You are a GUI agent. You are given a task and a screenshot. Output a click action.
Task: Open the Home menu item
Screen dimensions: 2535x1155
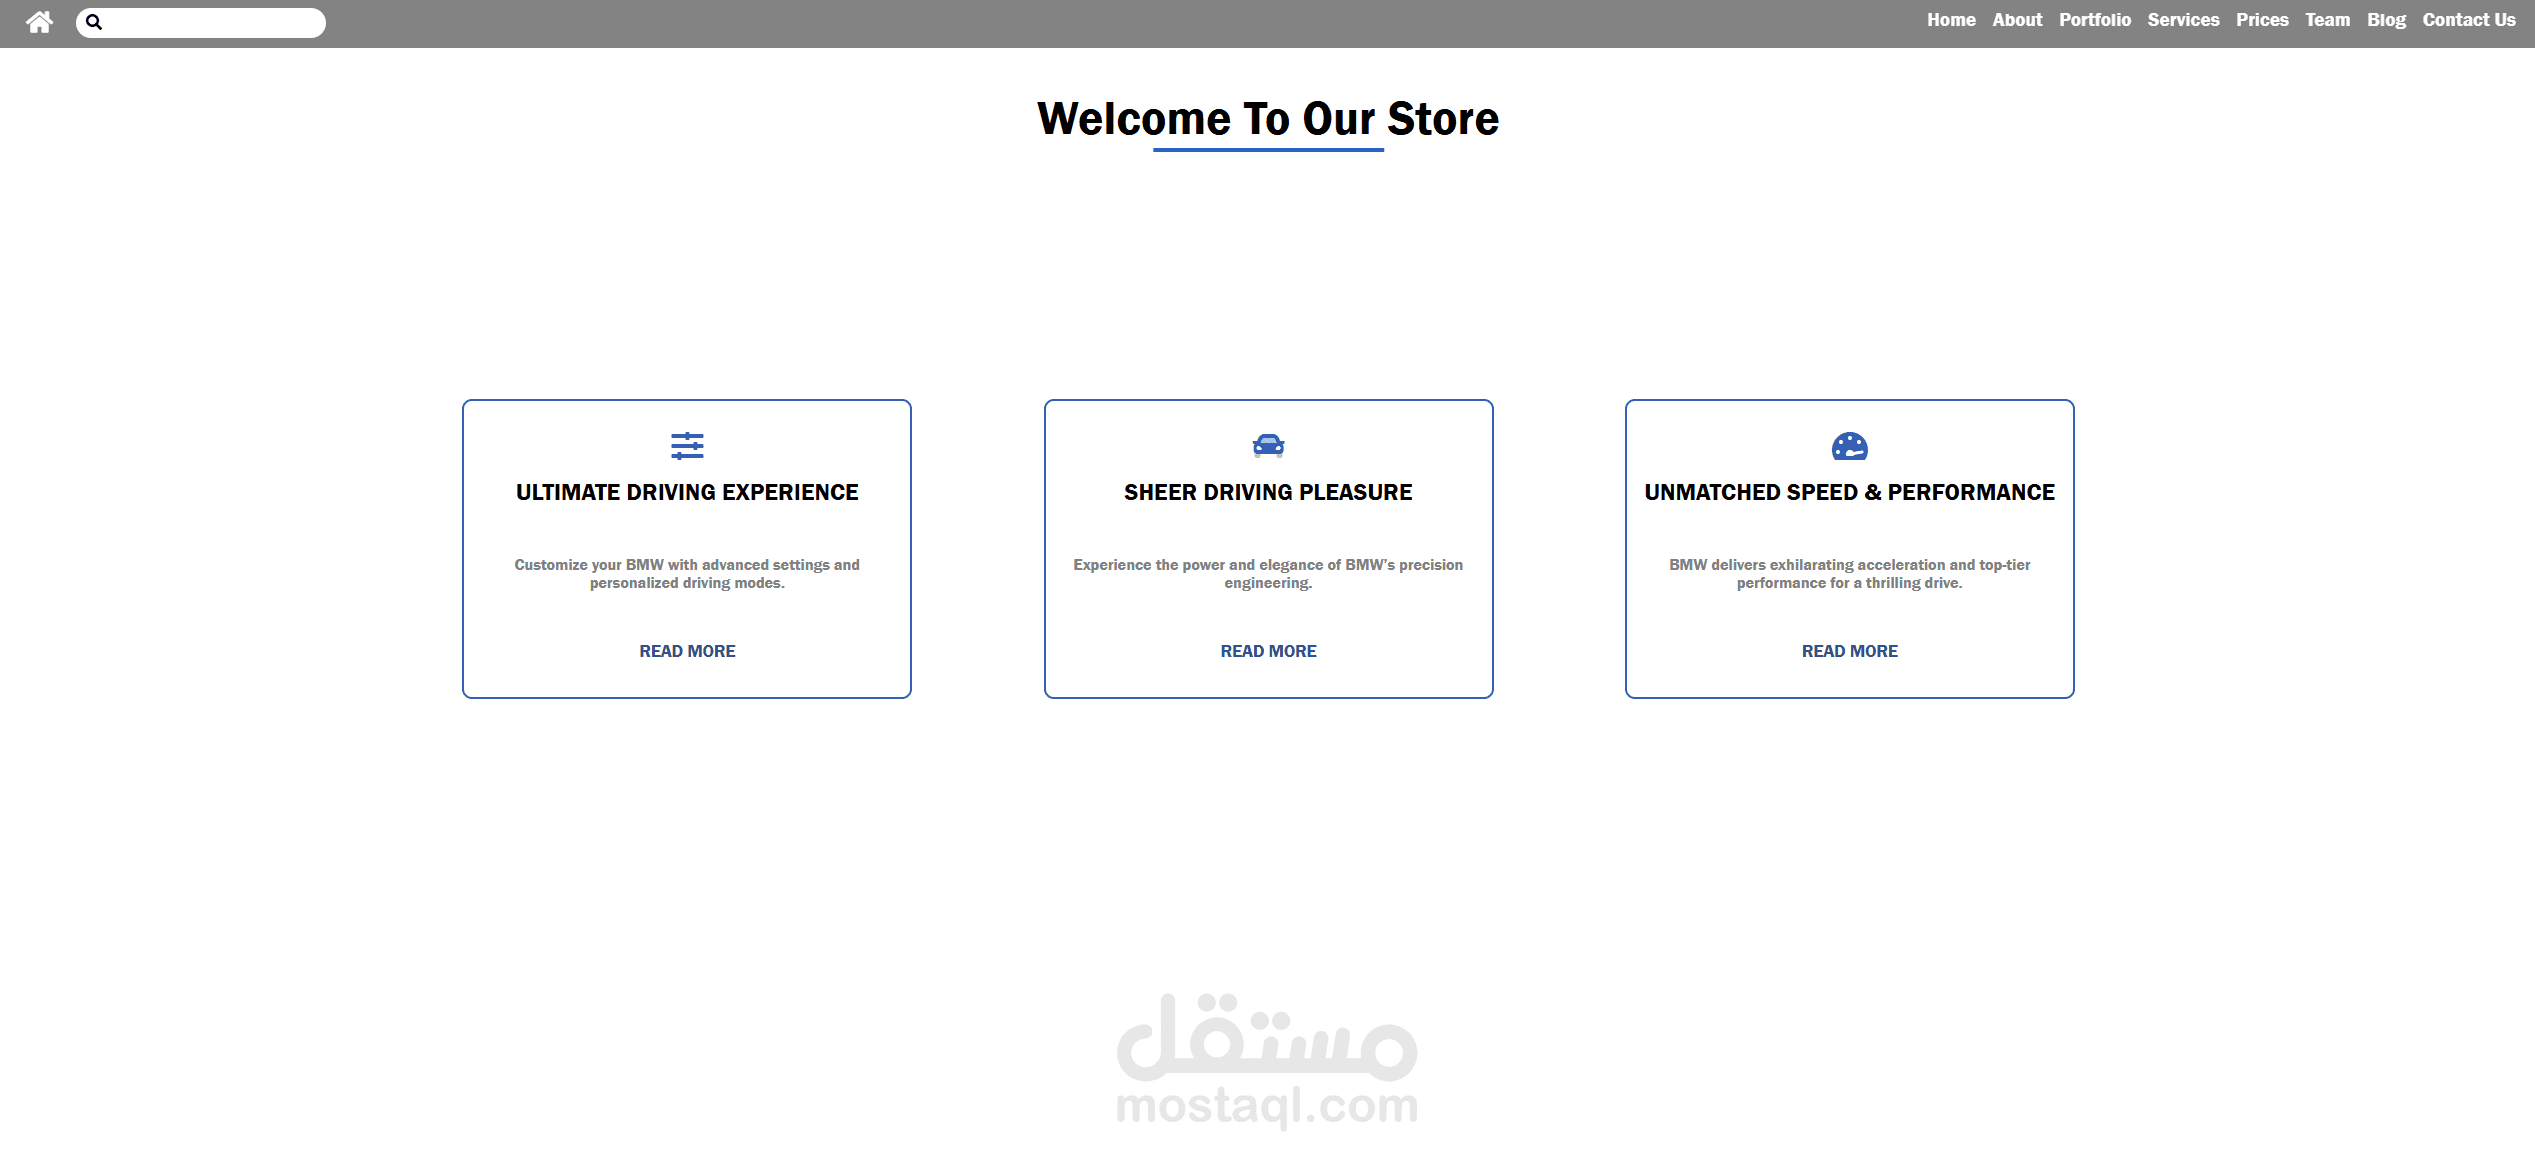tap(1951, 20)
